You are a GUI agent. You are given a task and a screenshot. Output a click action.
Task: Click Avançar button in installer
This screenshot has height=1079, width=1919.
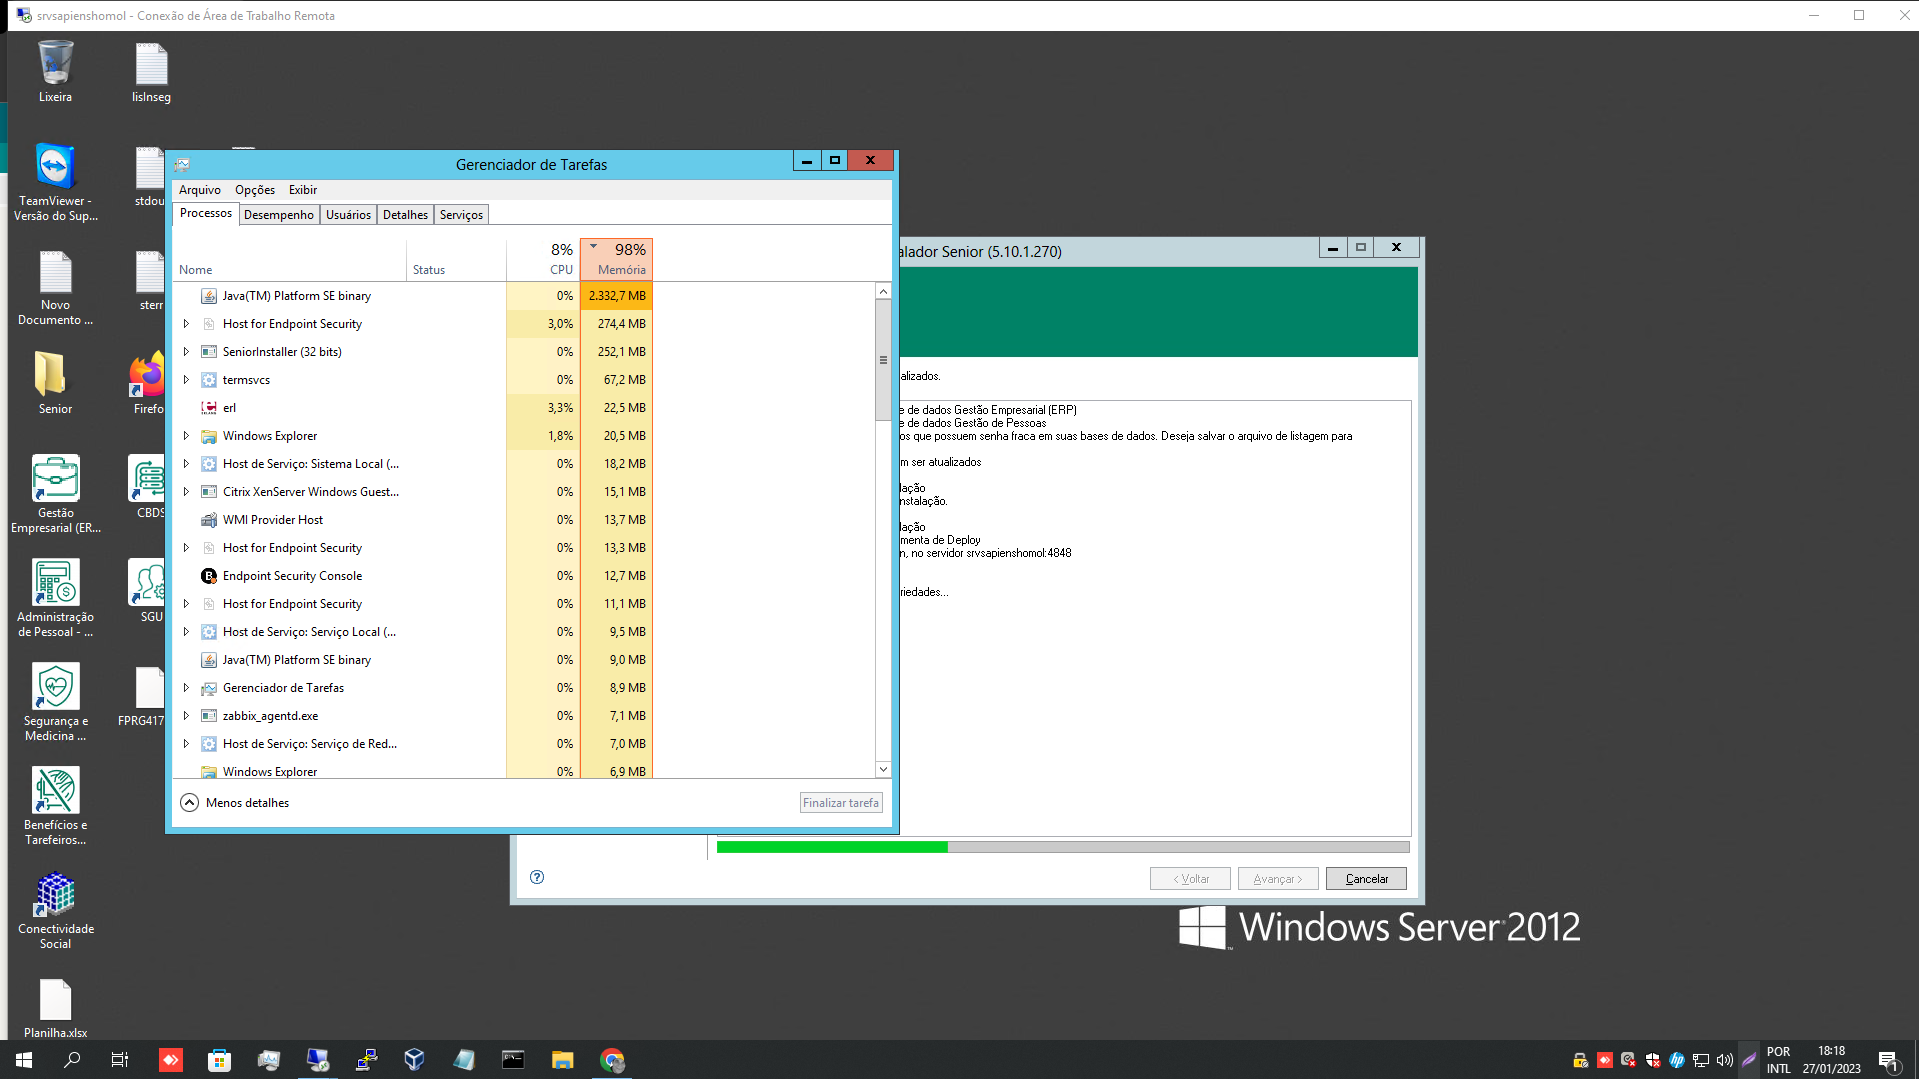[1278, 879]
